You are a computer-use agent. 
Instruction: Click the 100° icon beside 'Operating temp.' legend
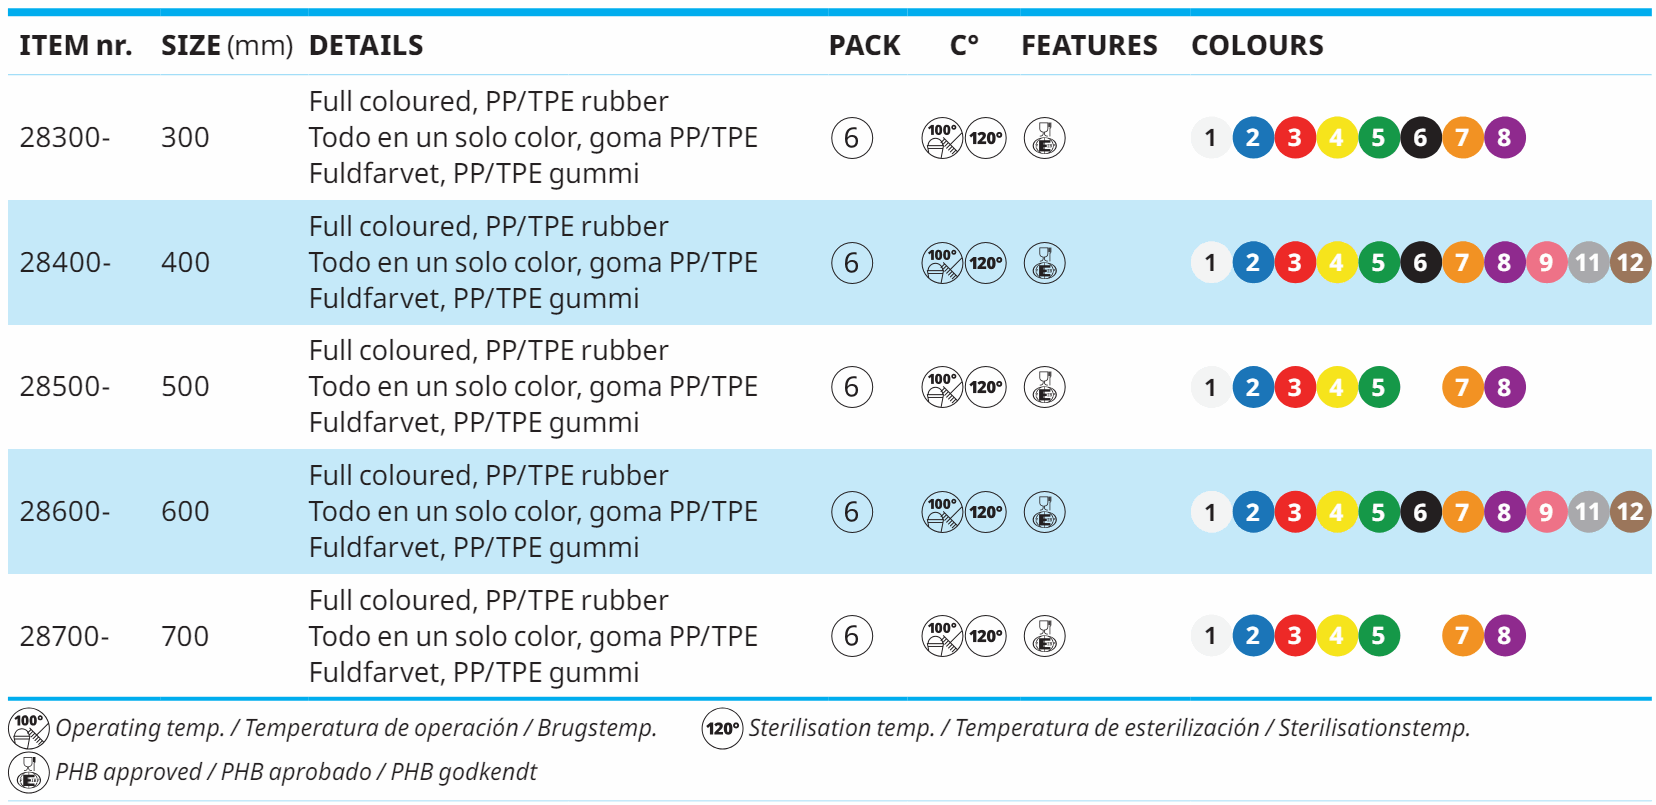point(28,728)
